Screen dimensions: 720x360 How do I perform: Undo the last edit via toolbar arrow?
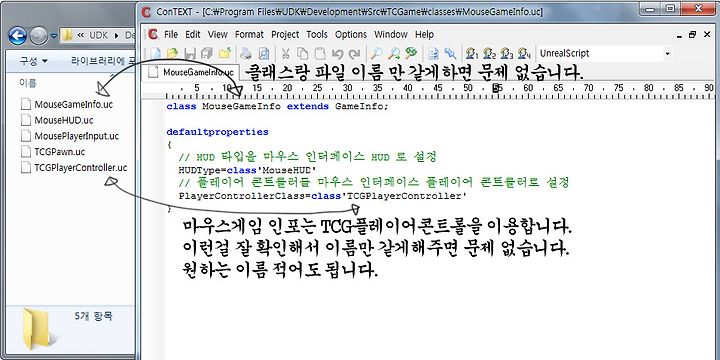pyautogui.click(x=337, y=53)
